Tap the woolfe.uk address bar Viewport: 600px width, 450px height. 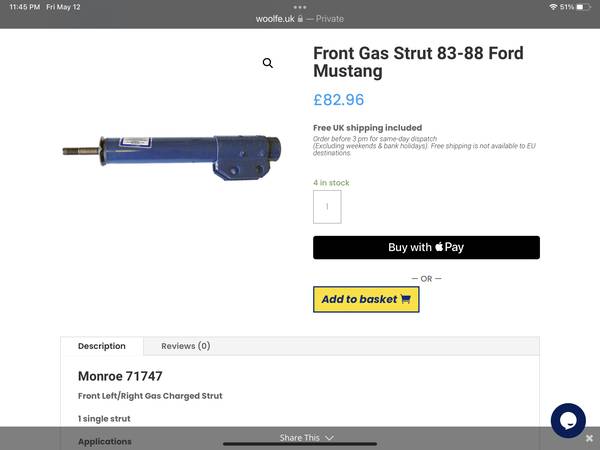[300, 18]
